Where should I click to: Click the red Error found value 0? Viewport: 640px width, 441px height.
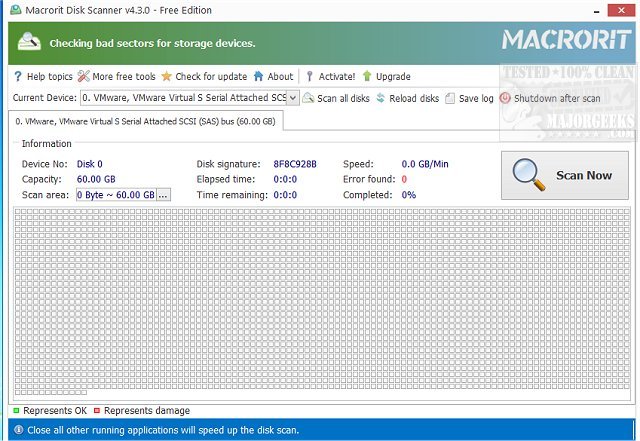404,179
